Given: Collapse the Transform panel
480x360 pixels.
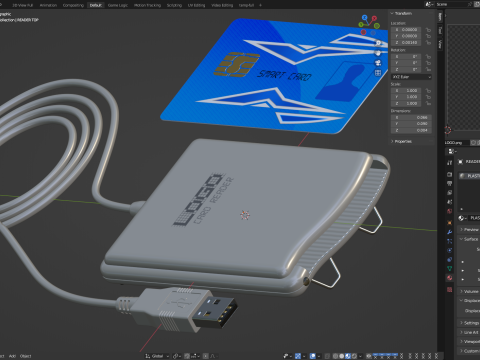Looking at the screenshot, I should 402,13.
